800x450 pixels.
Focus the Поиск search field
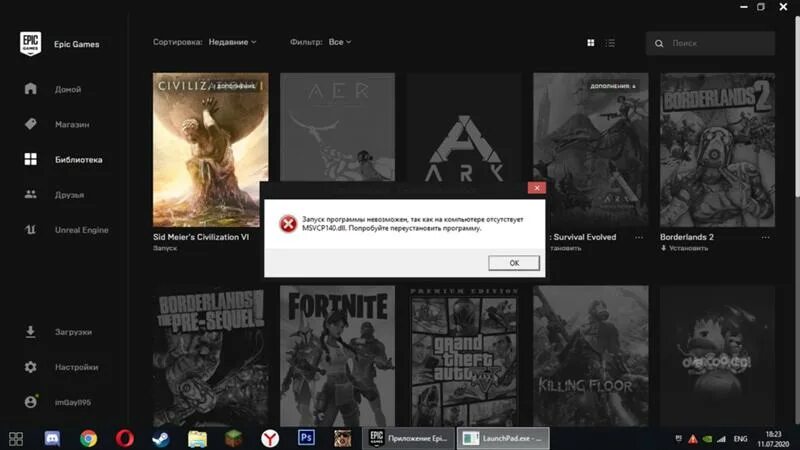710,43
